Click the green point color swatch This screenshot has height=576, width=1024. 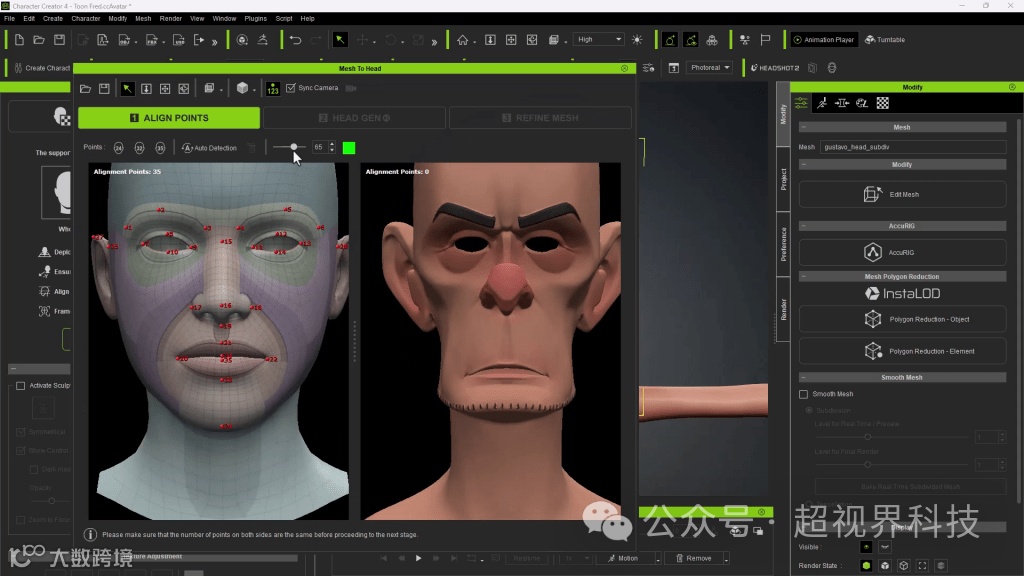tap(349, 148)
